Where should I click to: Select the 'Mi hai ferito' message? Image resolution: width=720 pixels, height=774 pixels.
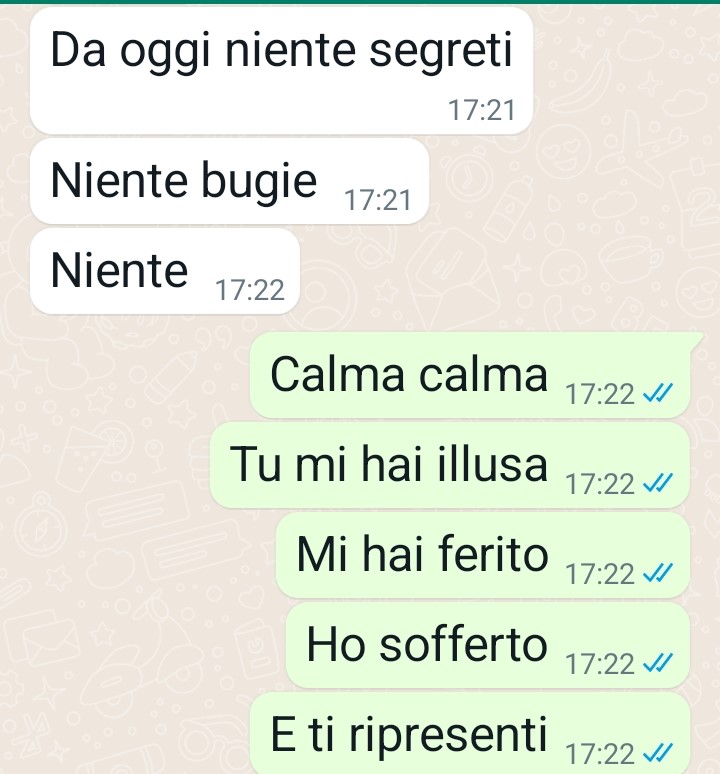point(483,555)
